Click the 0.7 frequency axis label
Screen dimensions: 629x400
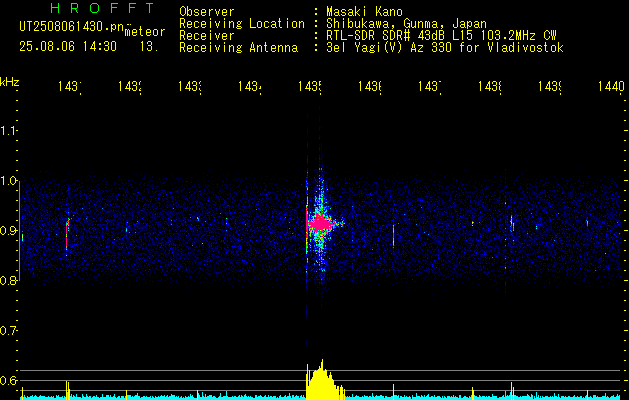click(x=9, y=331)
